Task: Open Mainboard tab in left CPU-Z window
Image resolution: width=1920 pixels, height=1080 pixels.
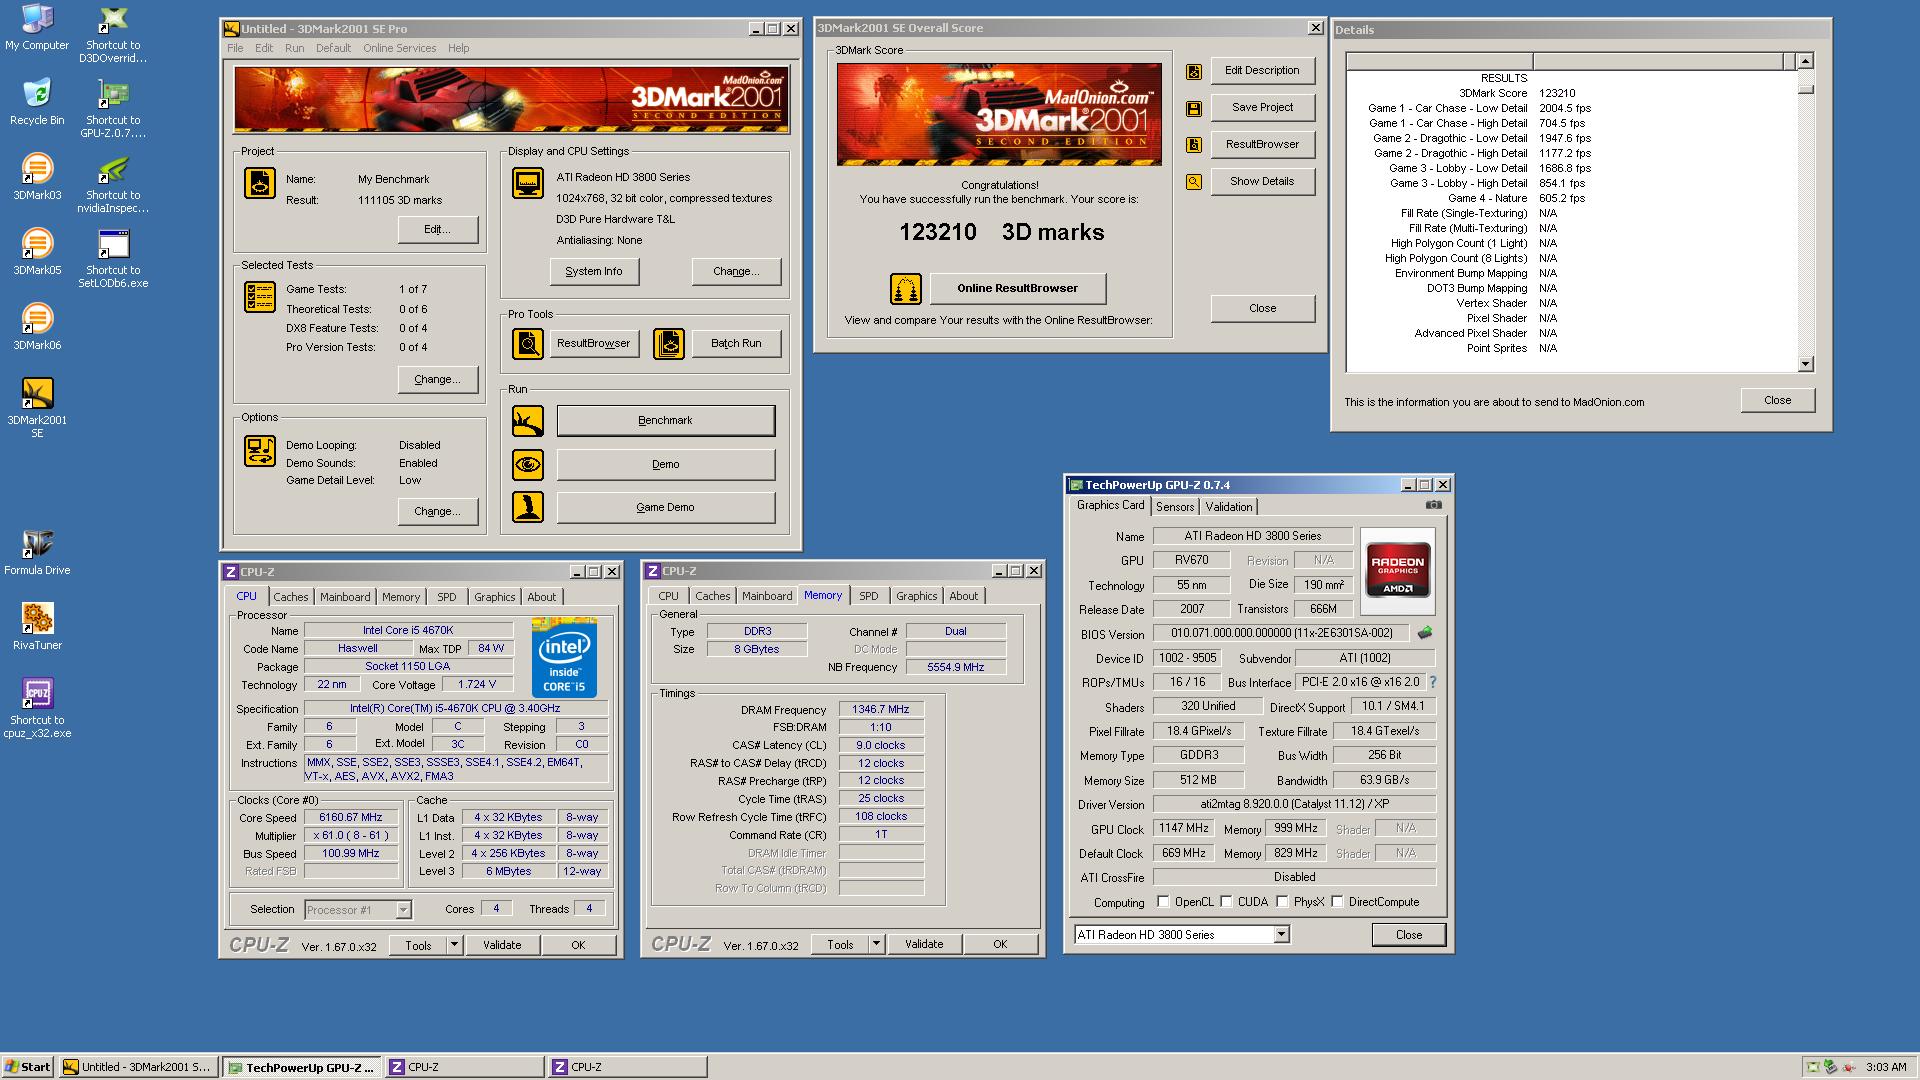Action: 345,597
